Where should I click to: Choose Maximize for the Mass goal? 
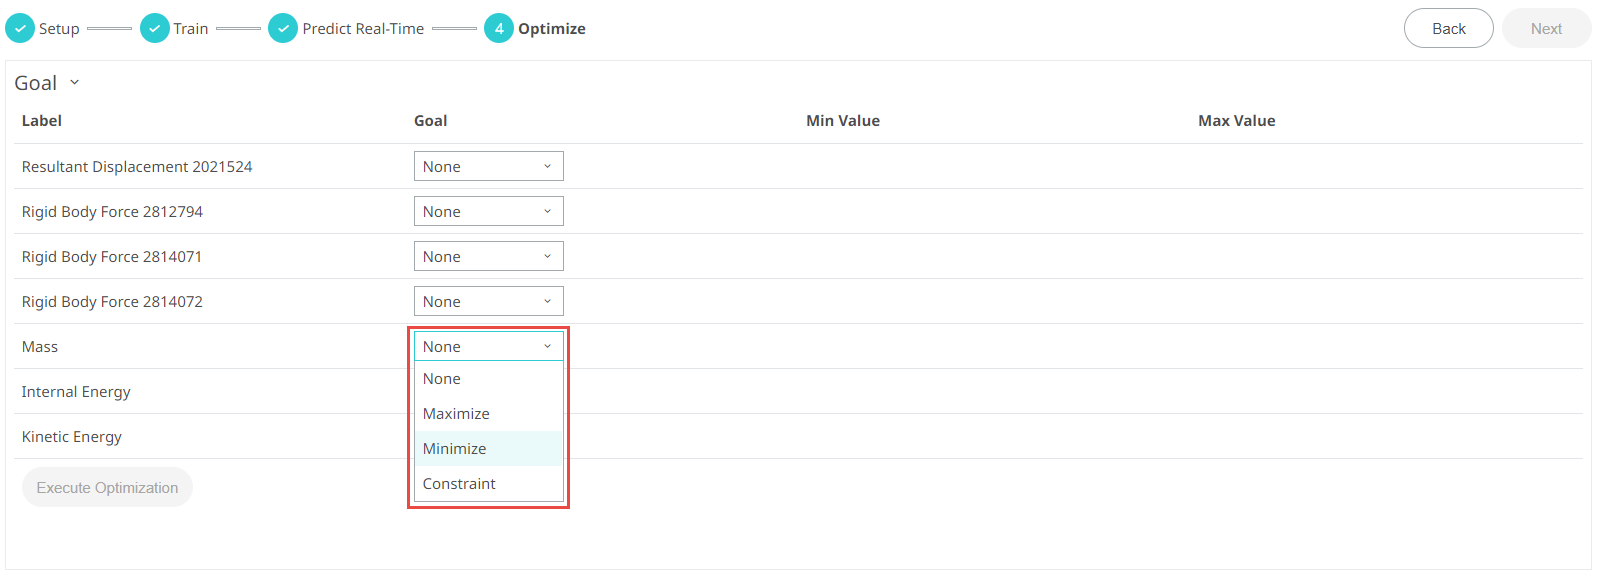[456, 414]
